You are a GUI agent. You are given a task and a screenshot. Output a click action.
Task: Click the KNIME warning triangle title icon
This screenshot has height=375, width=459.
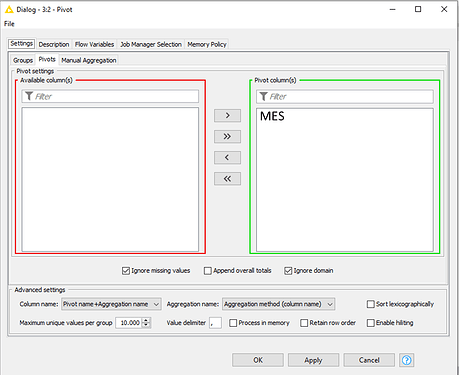coord(9,9)
